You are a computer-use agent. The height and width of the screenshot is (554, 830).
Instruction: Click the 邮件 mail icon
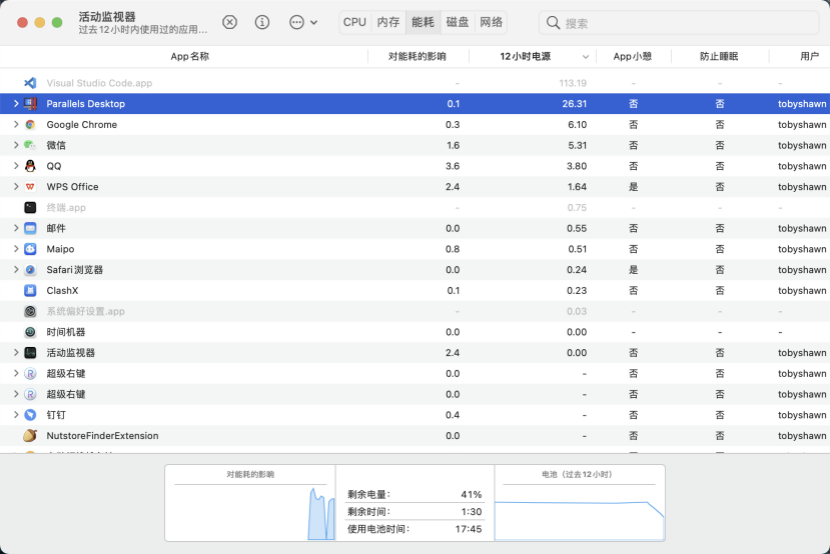click(x=30, y=228)
